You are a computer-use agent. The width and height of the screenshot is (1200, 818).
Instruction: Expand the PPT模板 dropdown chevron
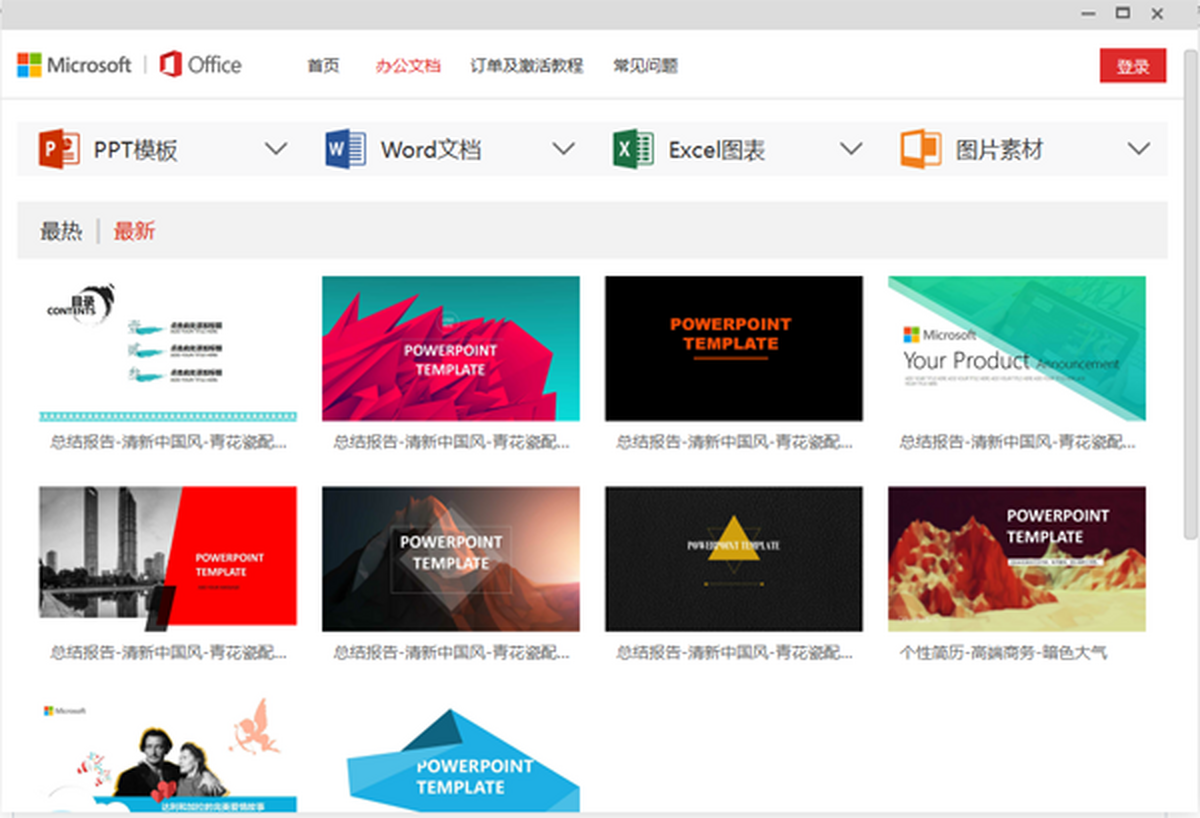click(x=276, y=148)
